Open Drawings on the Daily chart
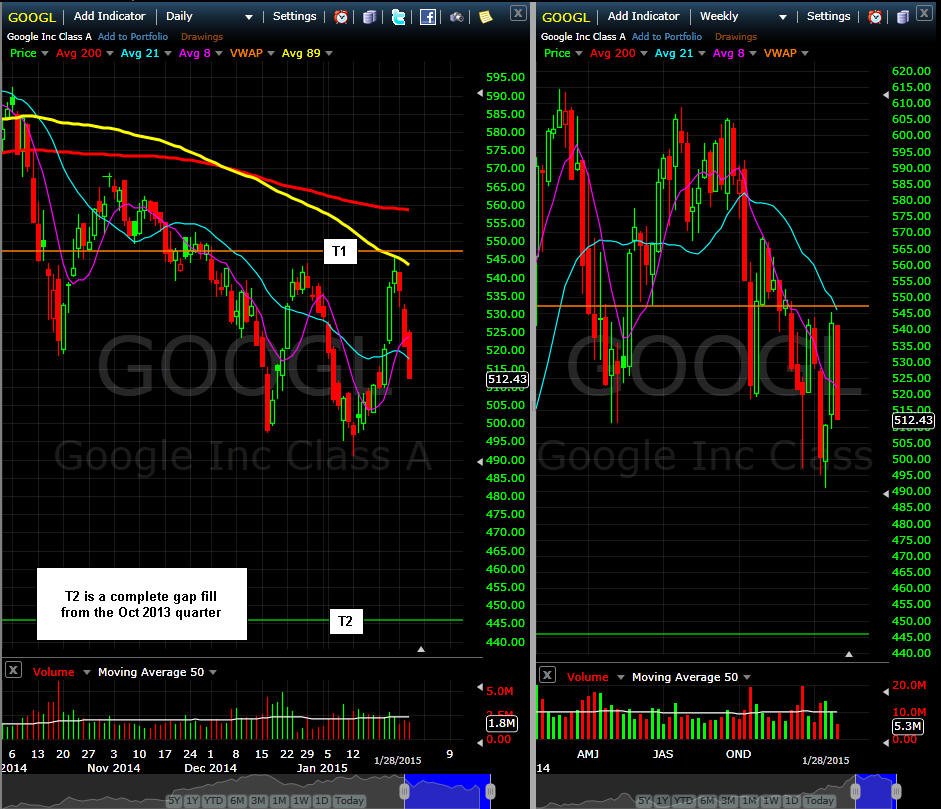 tap(202, 37)
